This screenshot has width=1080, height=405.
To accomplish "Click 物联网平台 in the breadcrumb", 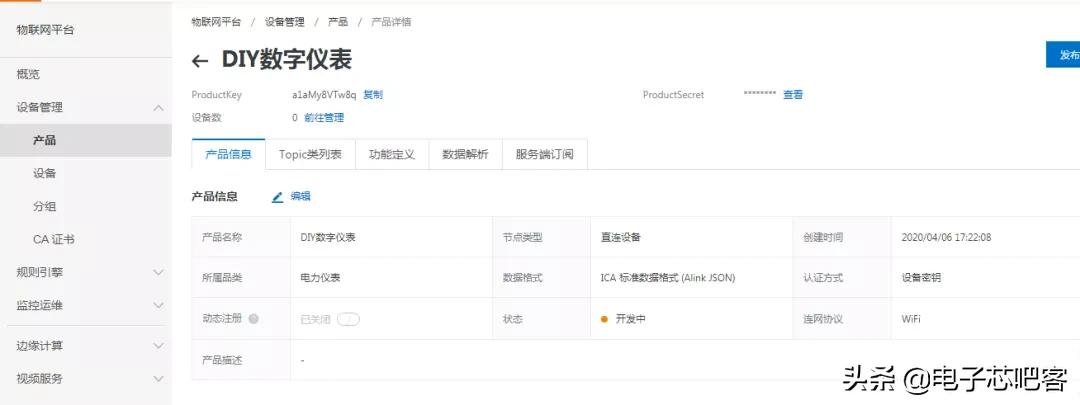I will click(x=216, y=22).
